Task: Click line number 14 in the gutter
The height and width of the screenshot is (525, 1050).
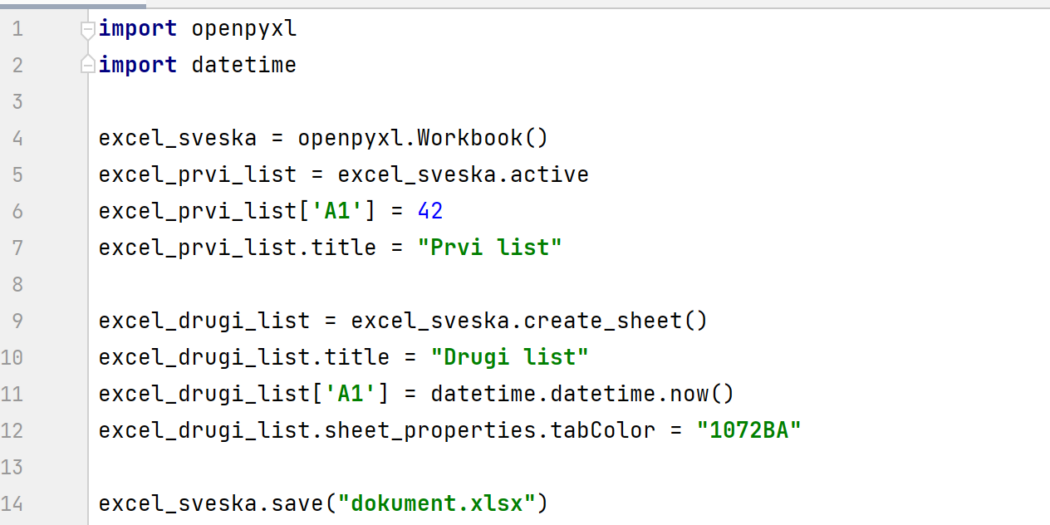Action: pos(17,503)
